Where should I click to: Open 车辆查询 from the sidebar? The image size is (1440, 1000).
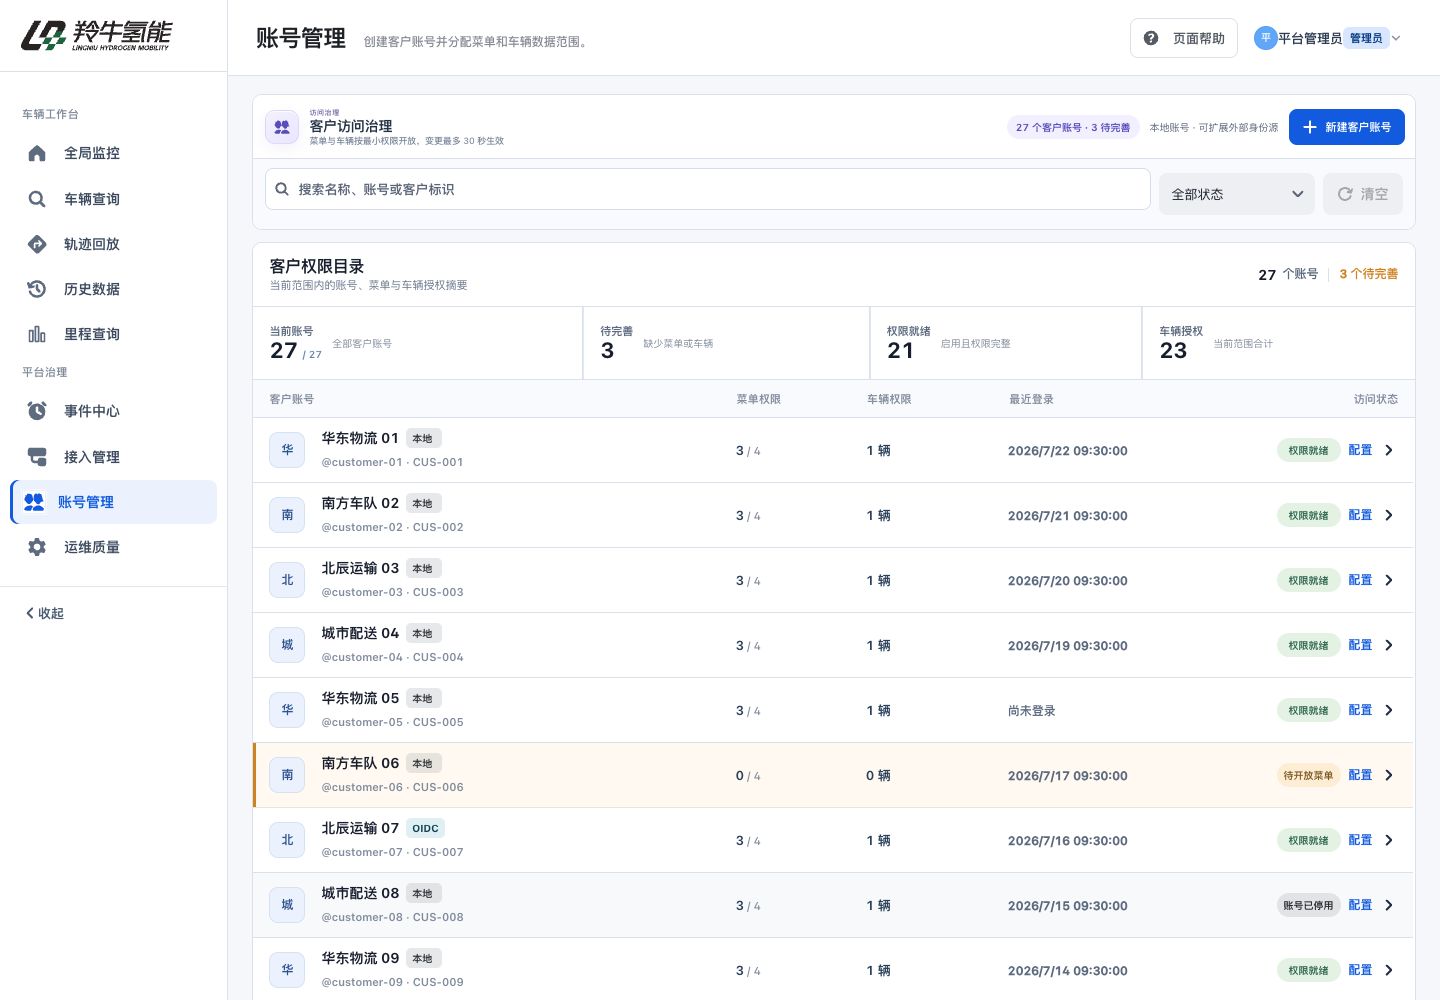pyautogui.click(x=114, y=199)
